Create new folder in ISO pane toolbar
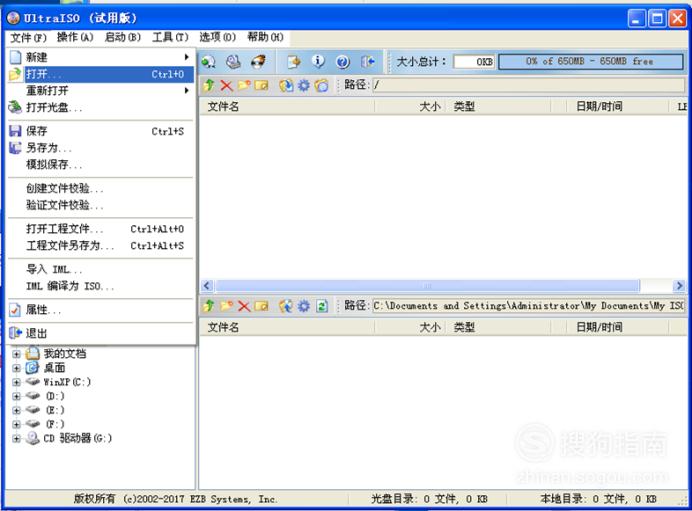 point(244,85)
